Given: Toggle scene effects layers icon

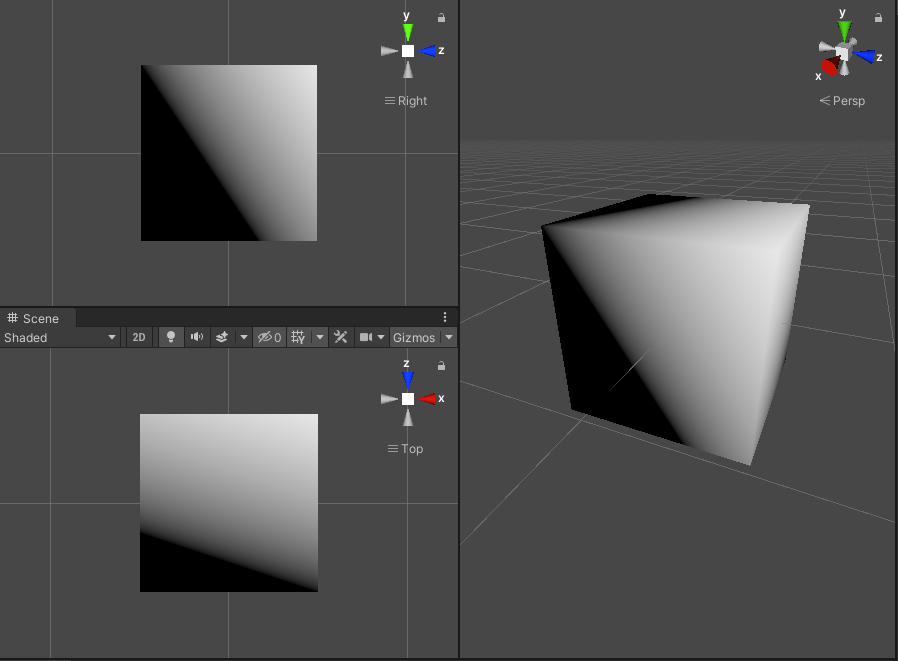Looking at the screenshot, I should [x=222, y=337].
